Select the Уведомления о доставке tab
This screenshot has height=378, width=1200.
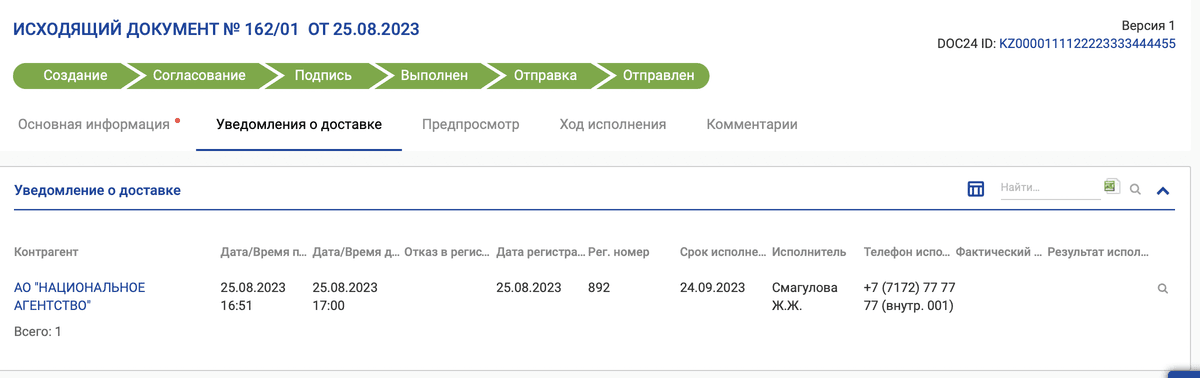tap(299, 125)
